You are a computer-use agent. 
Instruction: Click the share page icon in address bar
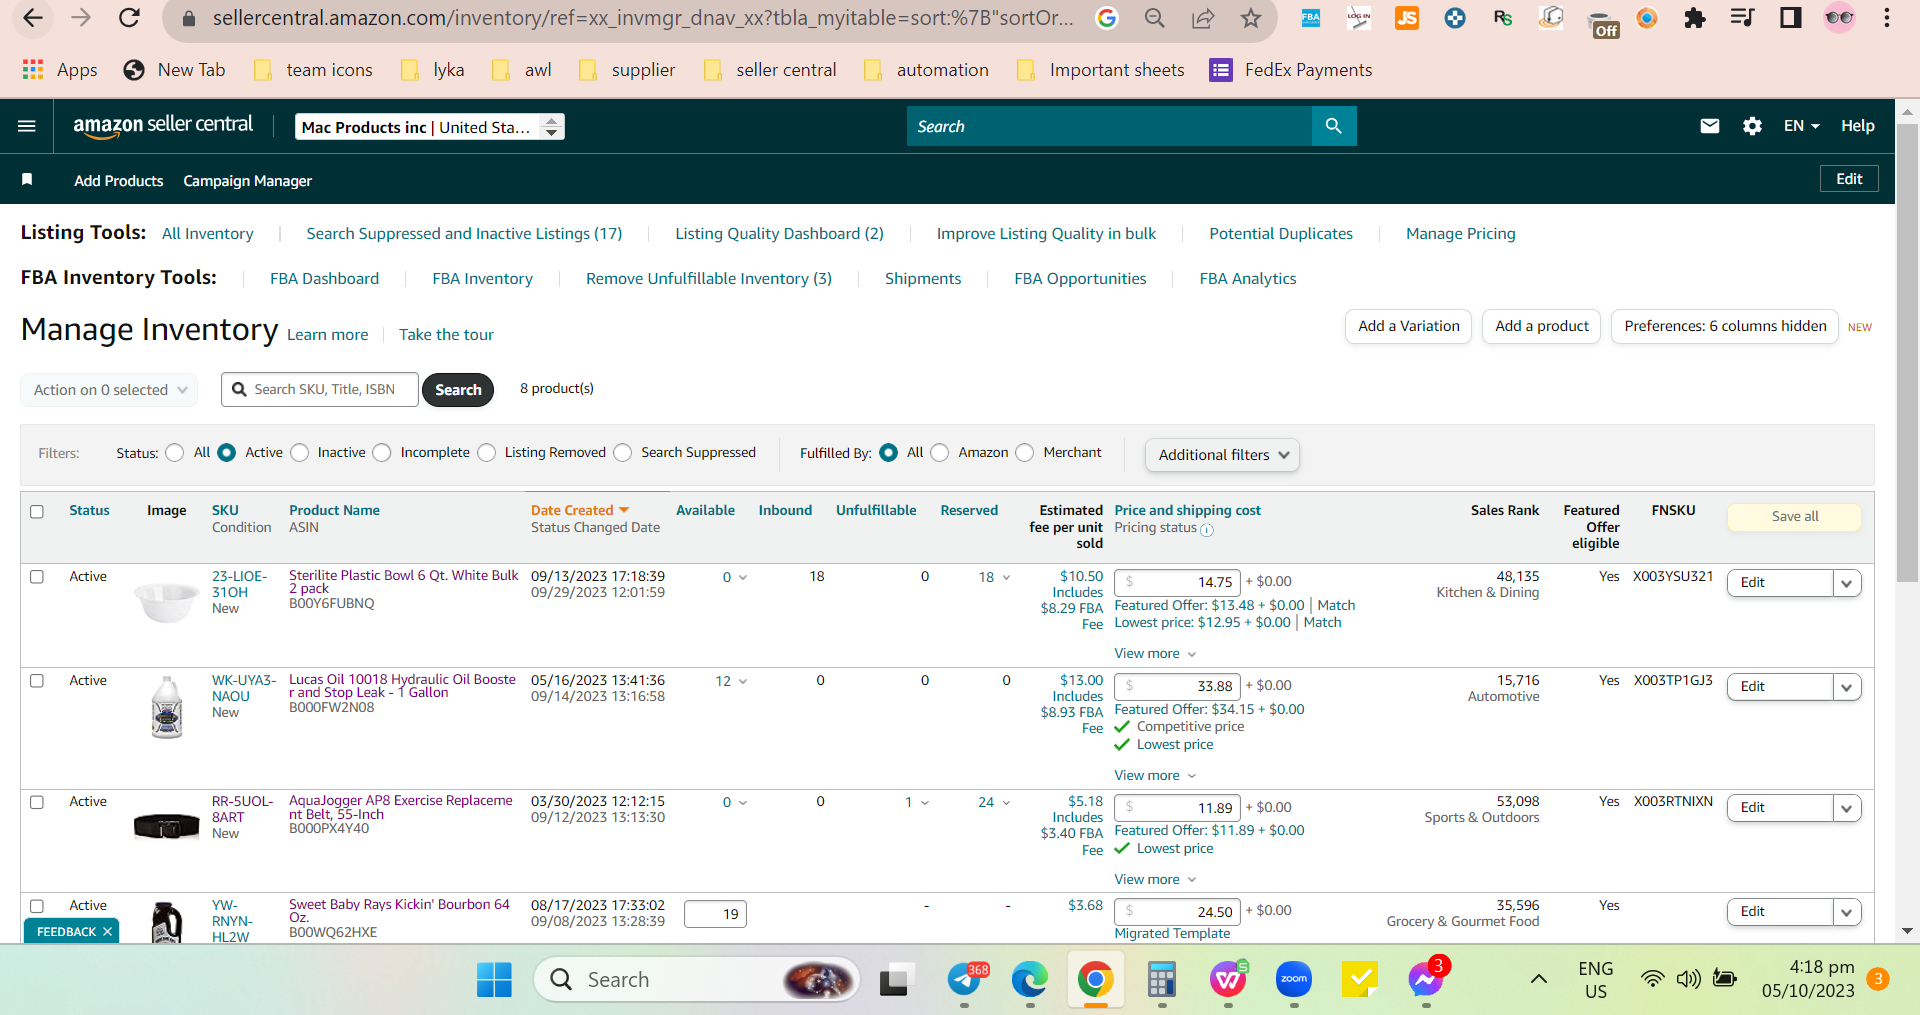[x=1203, y=18]
